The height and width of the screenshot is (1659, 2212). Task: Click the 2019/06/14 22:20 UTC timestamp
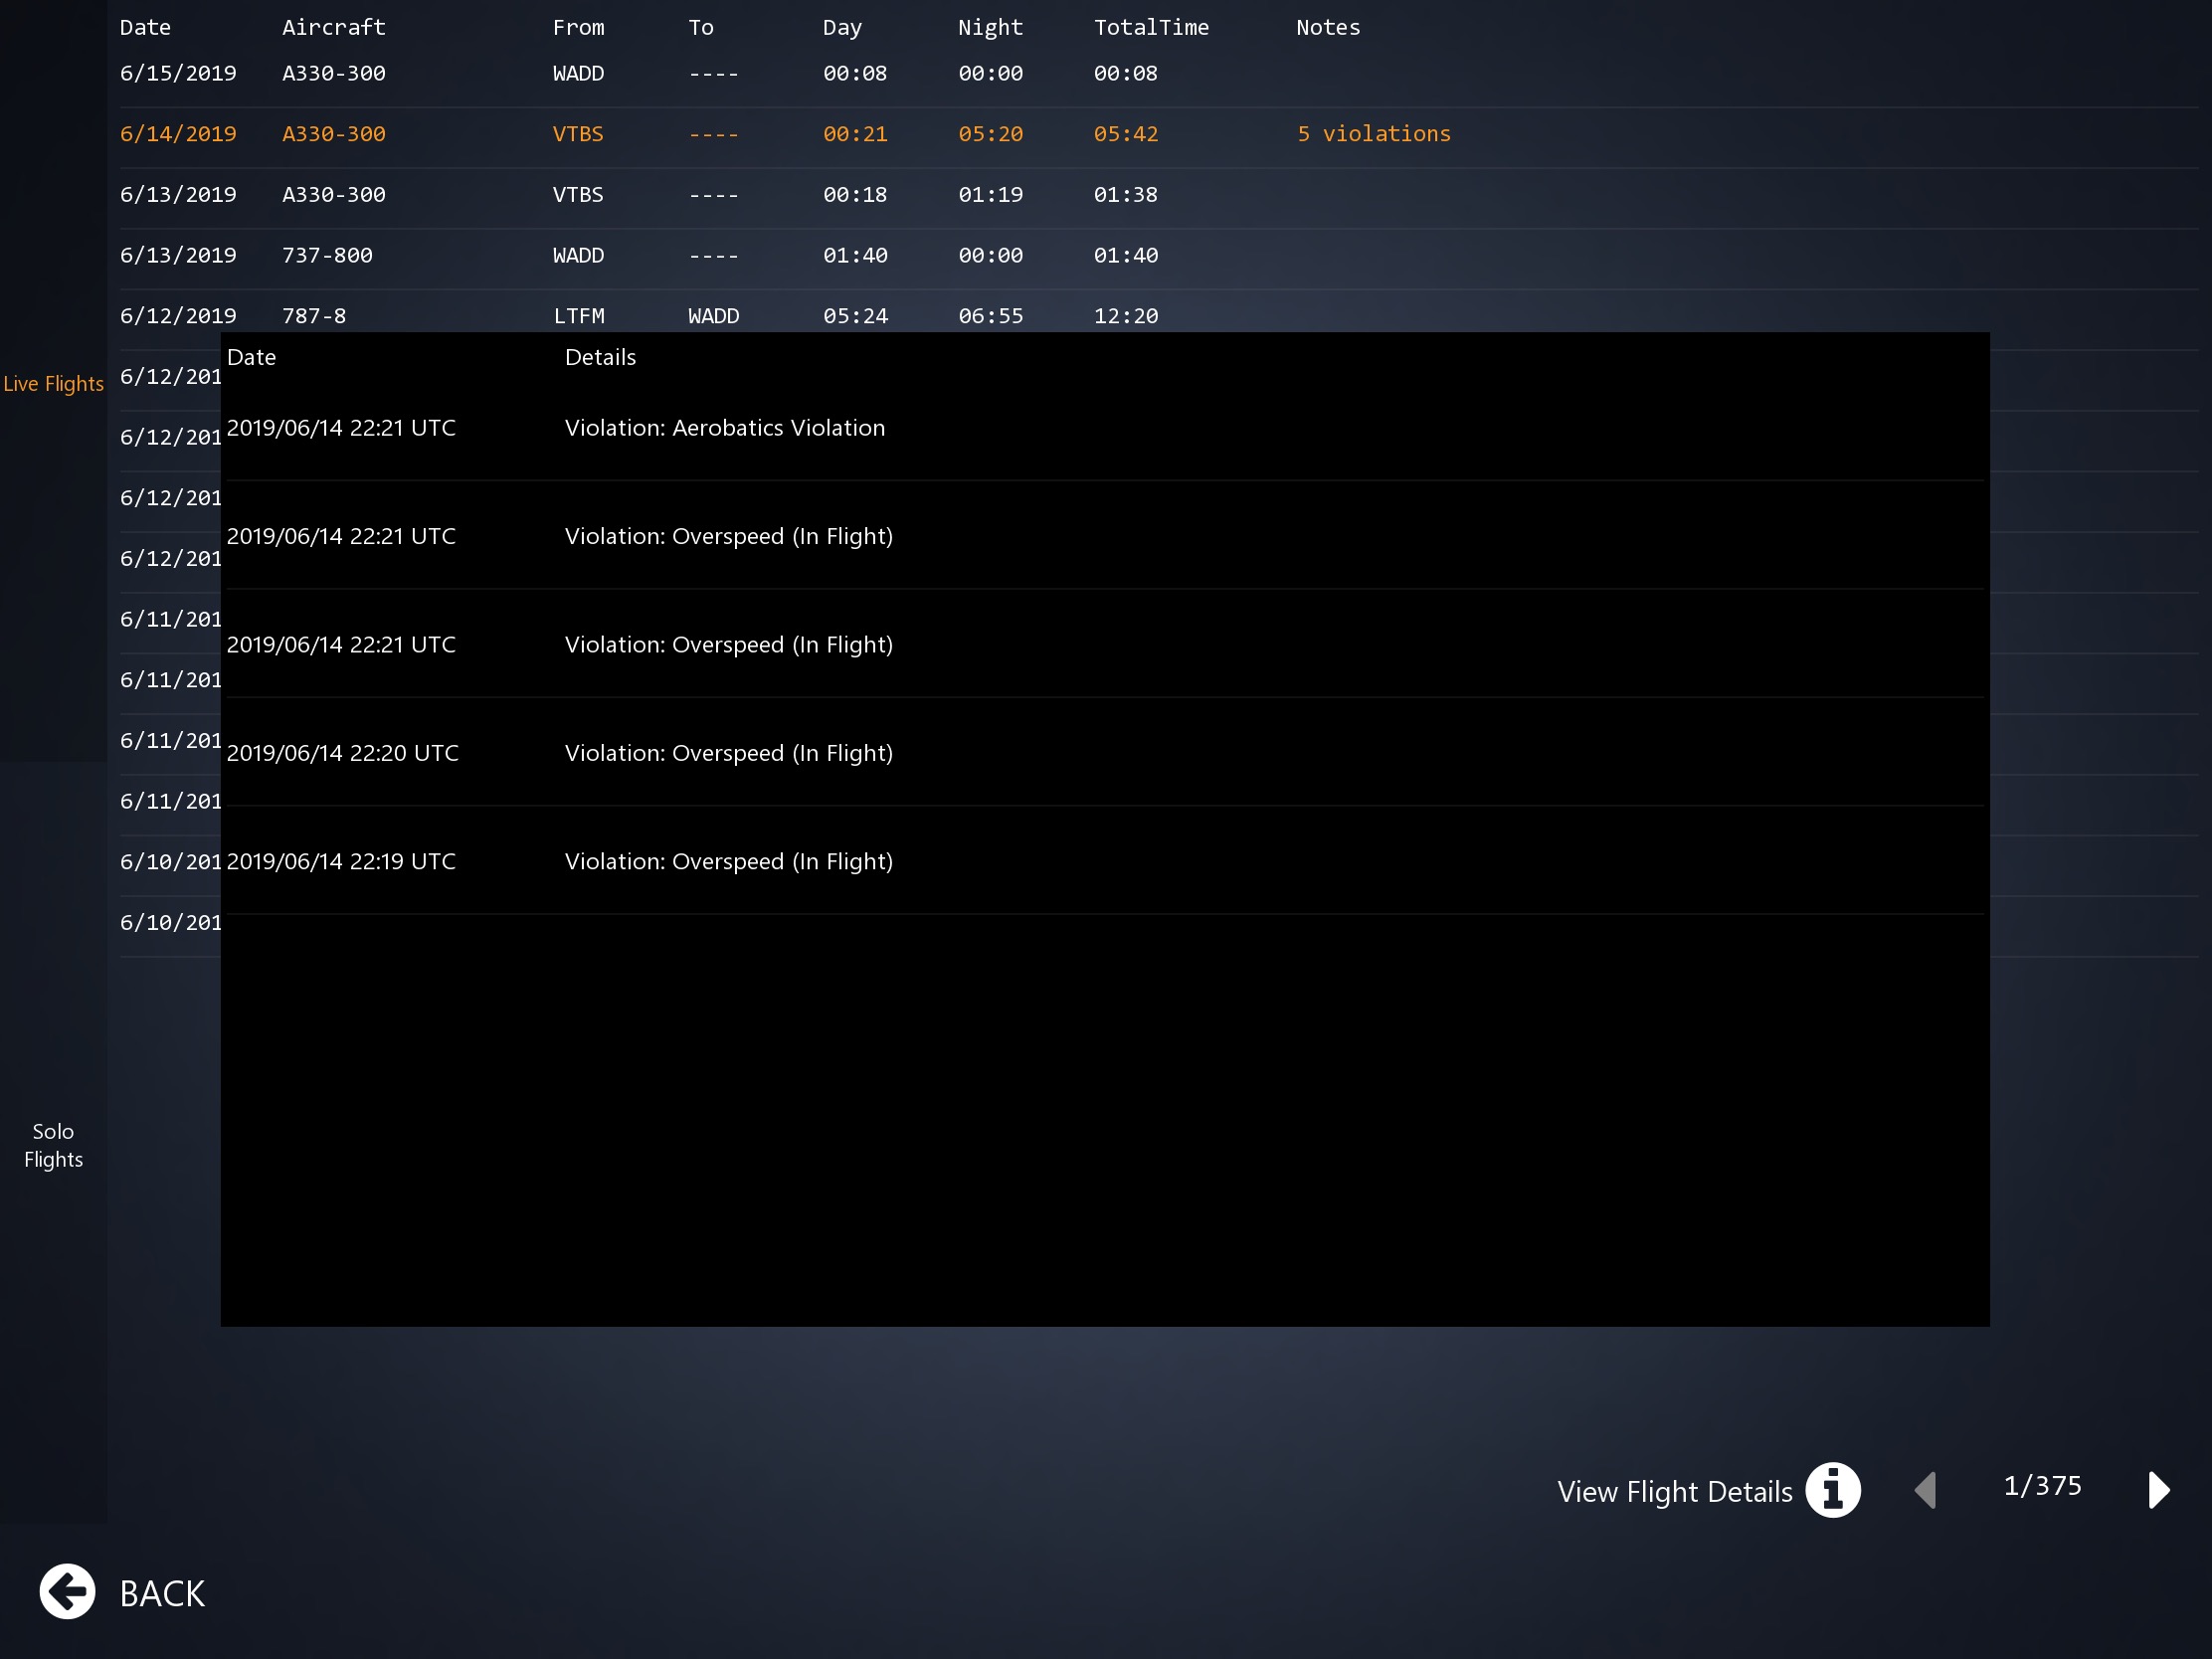point(342,753)
